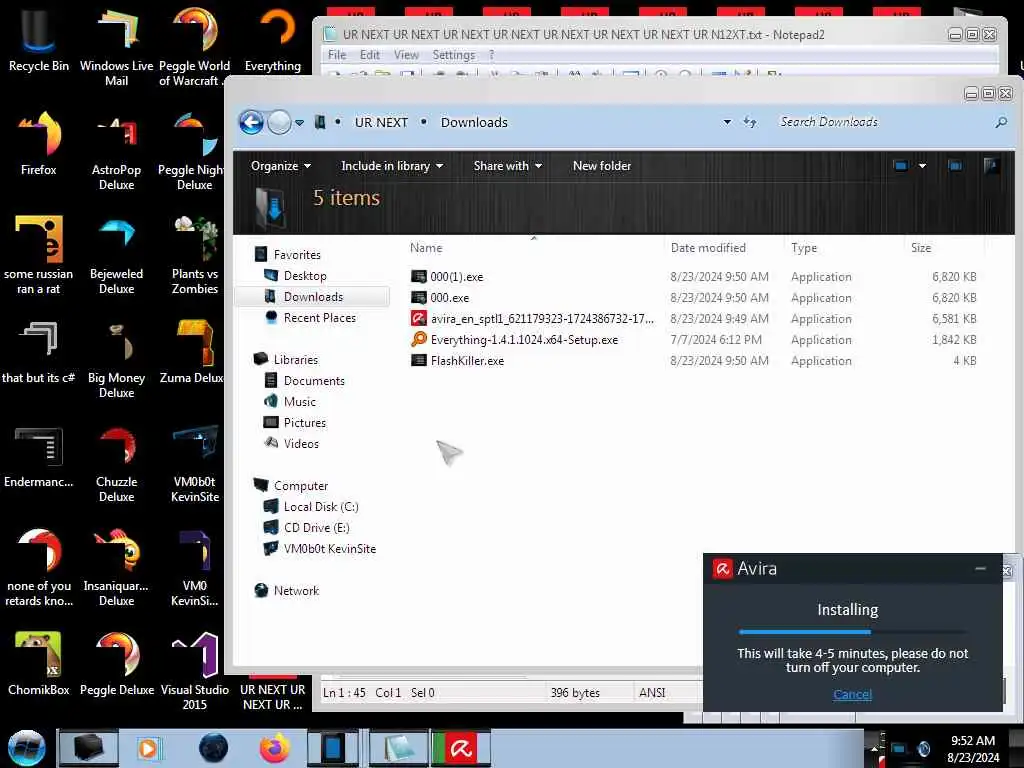Toggle the preview pane icon in Explorer
This screenshot has width=1024, height=768.
click(x=955, y=166)
